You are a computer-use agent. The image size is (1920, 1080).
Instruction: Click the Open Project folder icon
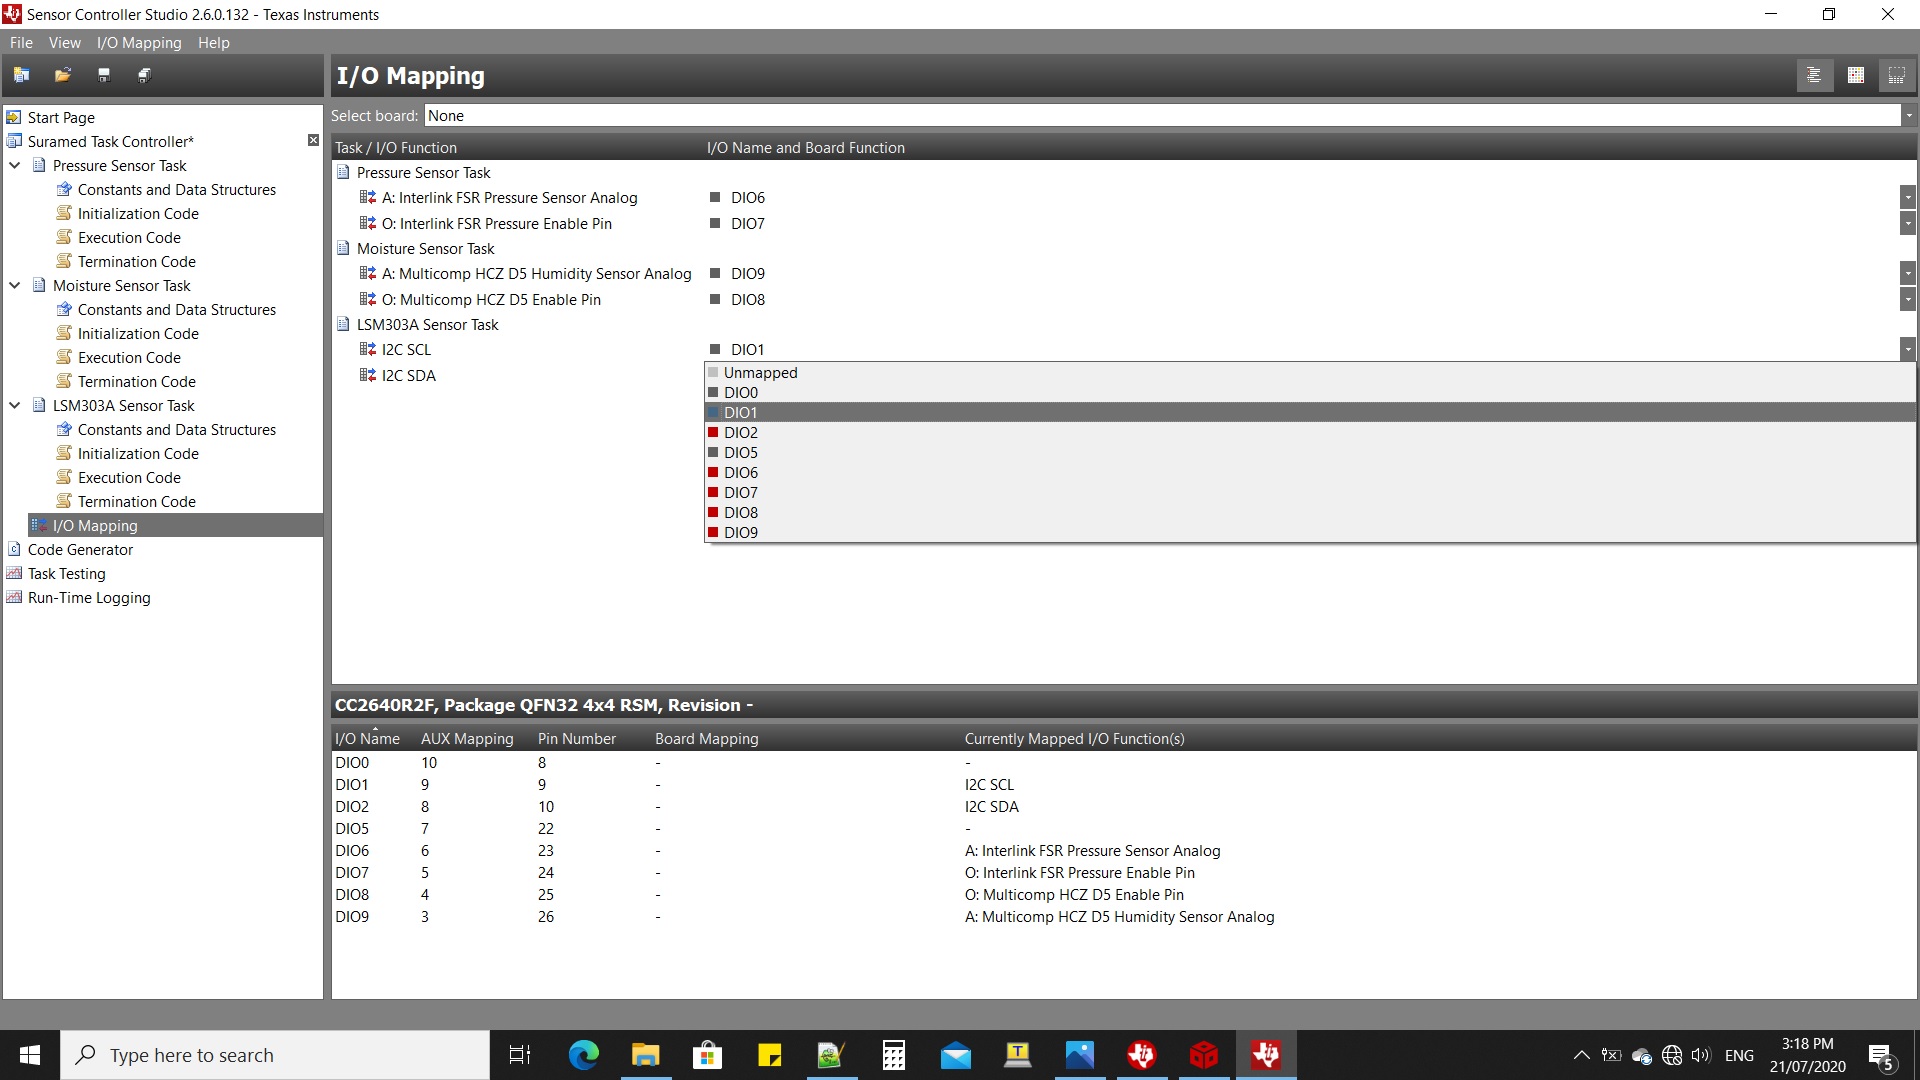[62, 75]
